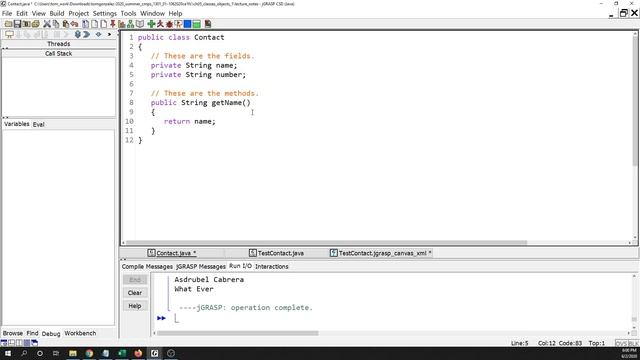Toggle the BLK block indicator in status bar
Image resolution: width=640 pixels, height=360 pixels.
633,343
